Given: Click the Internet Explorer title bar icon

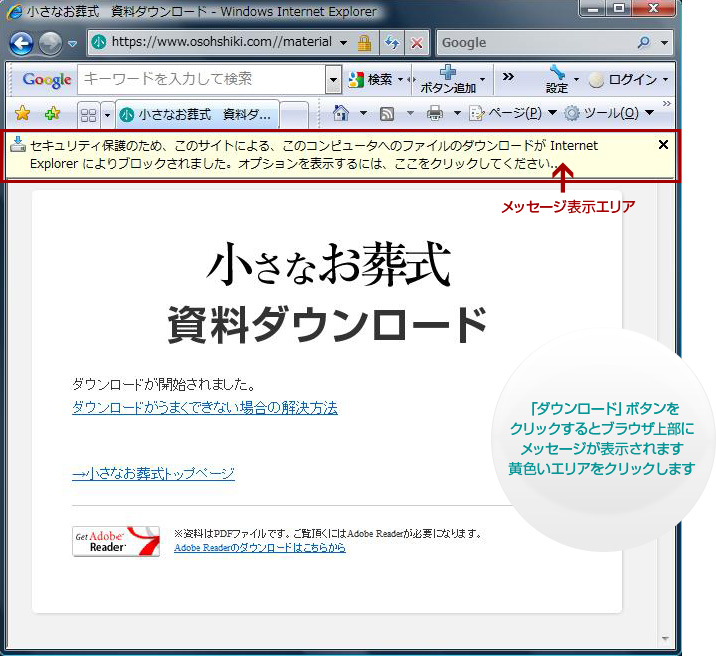Looking at the screenshot, I should pyautogui.click(x=15, y=11).
